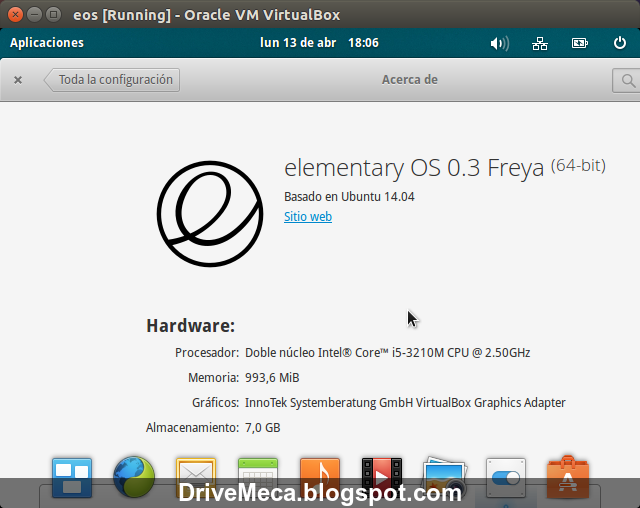This screenshot has height=508, width=640.
Task: Open the Software Center bag icon
Action: (x=568, y=477)
